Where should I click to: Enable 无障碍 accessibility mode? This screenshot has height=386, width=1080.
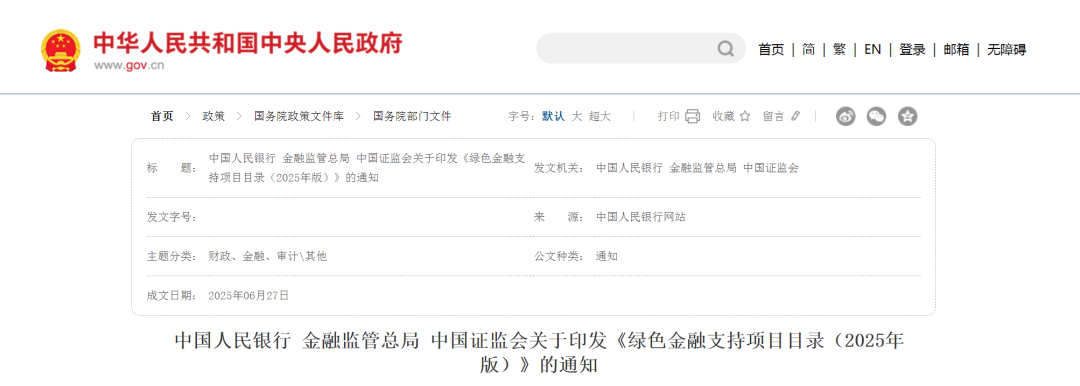[x=1006, y=50]
